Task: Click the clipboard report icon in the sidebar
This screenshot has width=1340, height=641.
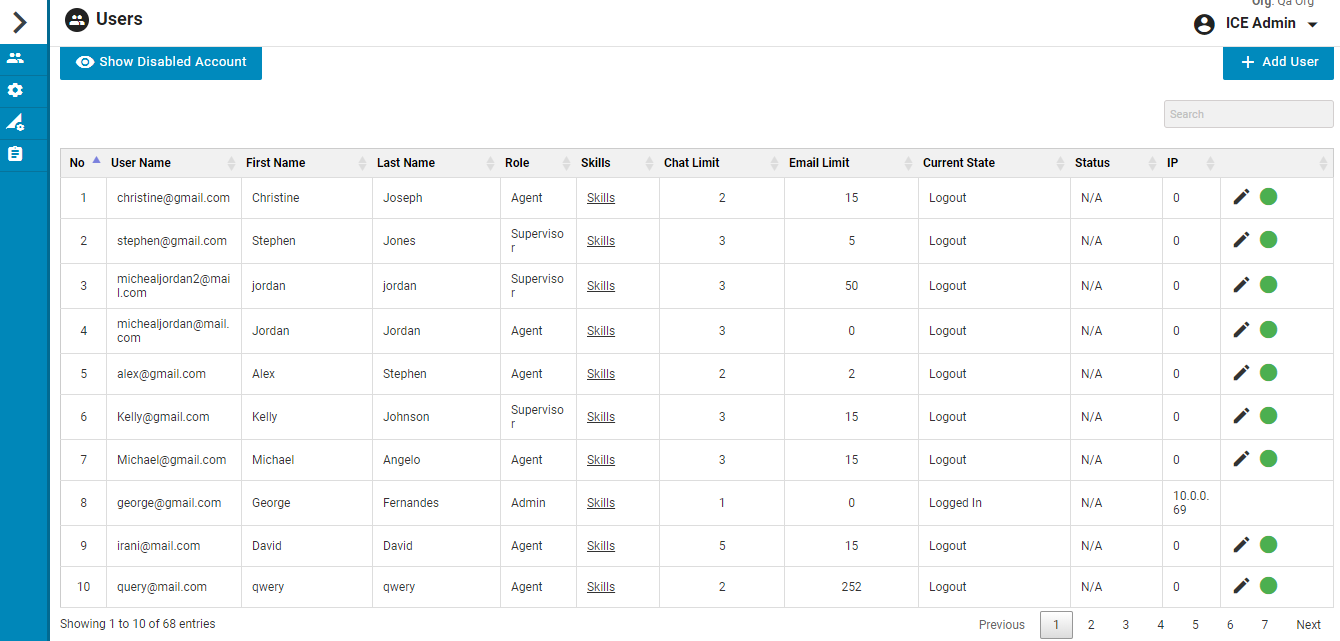Action: [x=15, y=154]
